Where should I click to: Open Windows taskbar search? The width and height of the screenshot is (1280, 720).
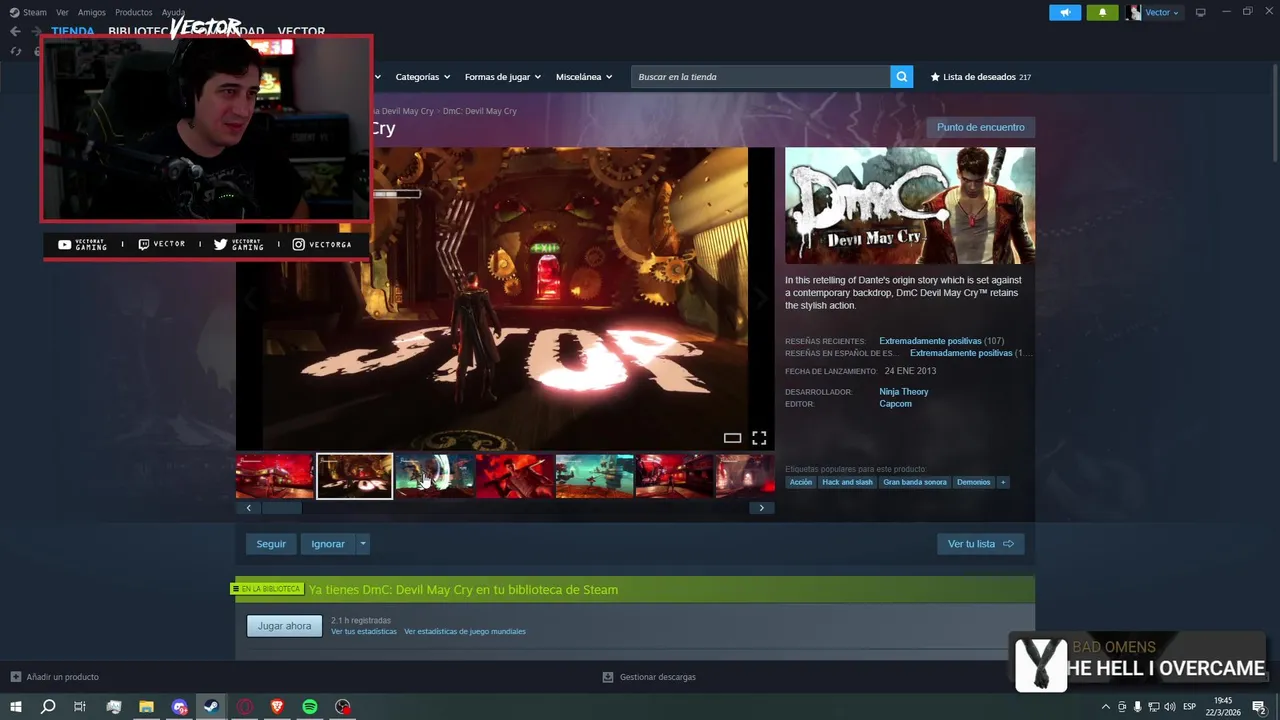(x=48, y=707)
